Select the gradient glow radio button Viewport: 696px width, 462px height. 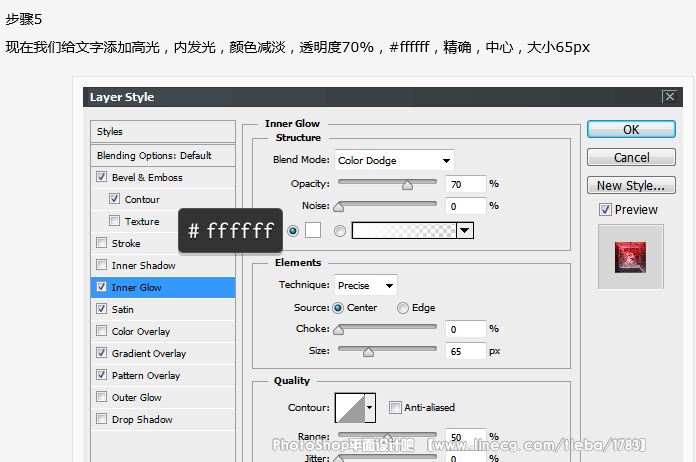[340, 231]
